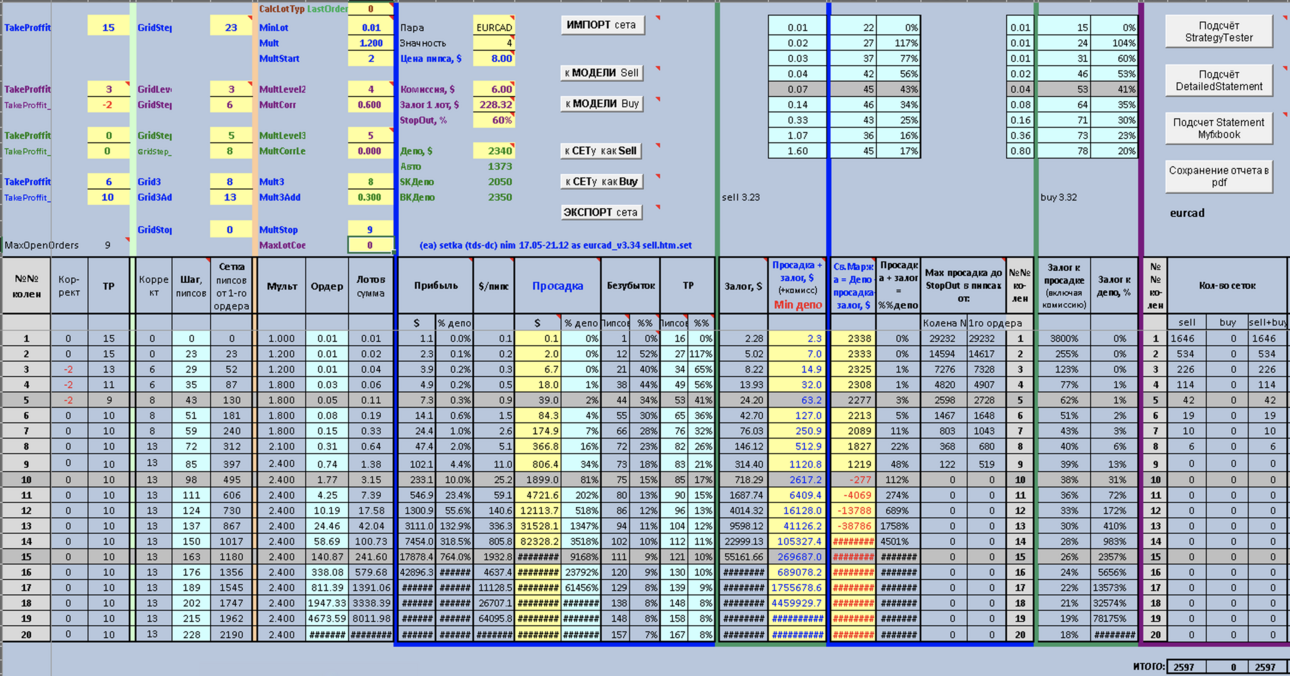This screenshot has height=676, width=1290.
Task: Select the Mult value cell 1.200
Action: pos(371,43)
